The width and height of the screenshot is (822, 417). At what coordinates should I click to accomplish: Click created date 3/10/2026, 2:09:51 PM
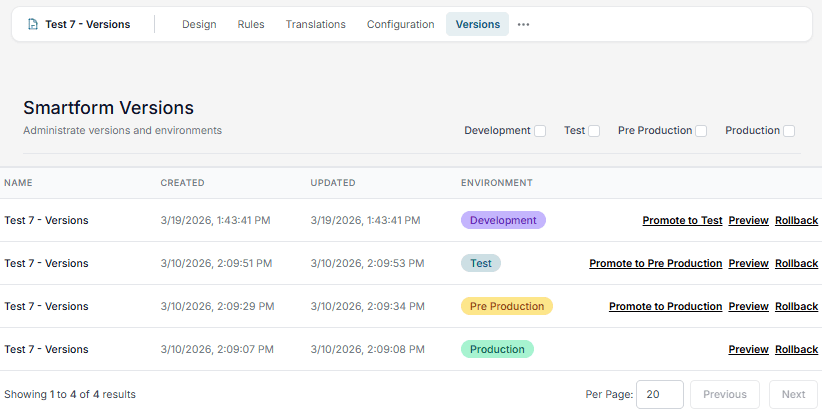[216, 263]
